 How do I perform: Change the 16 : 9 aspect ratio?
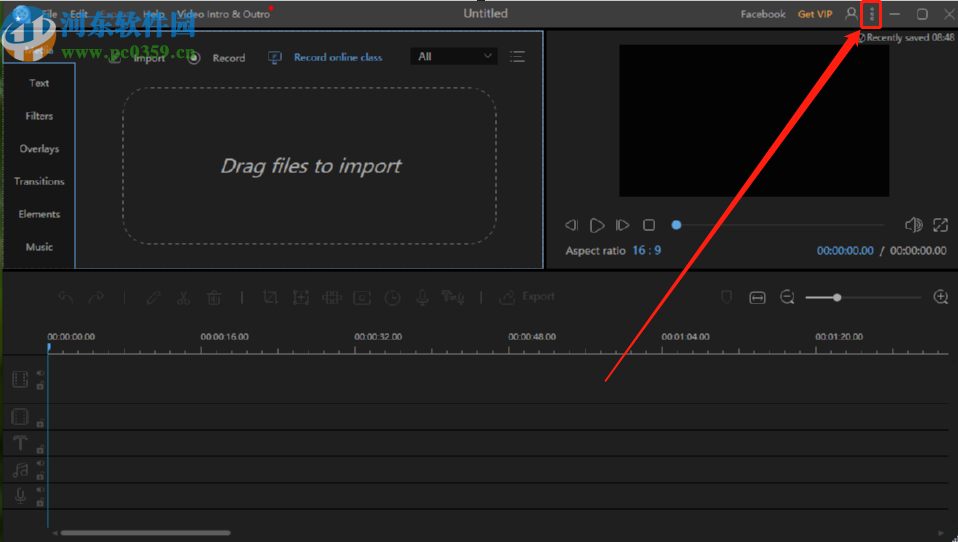click(x=646, y=251)
